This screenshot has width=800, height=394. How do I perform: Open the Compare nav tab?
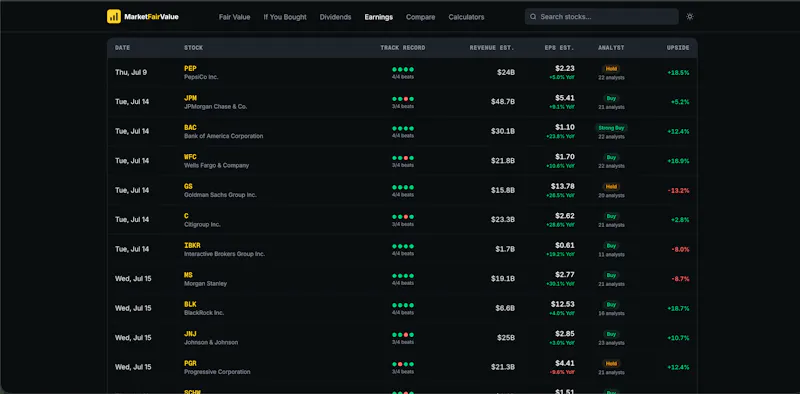coord(420,17)
